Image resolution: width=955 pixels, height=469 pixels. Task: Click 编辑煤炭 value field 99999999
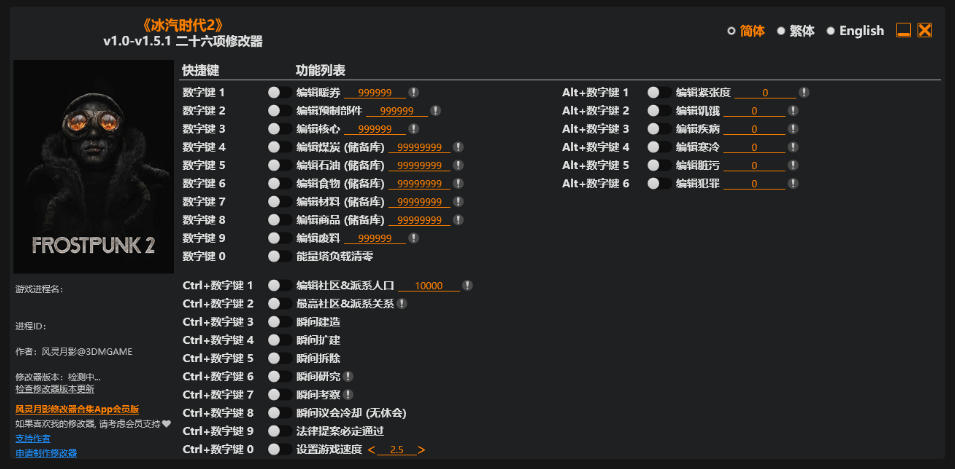point(419,148)
